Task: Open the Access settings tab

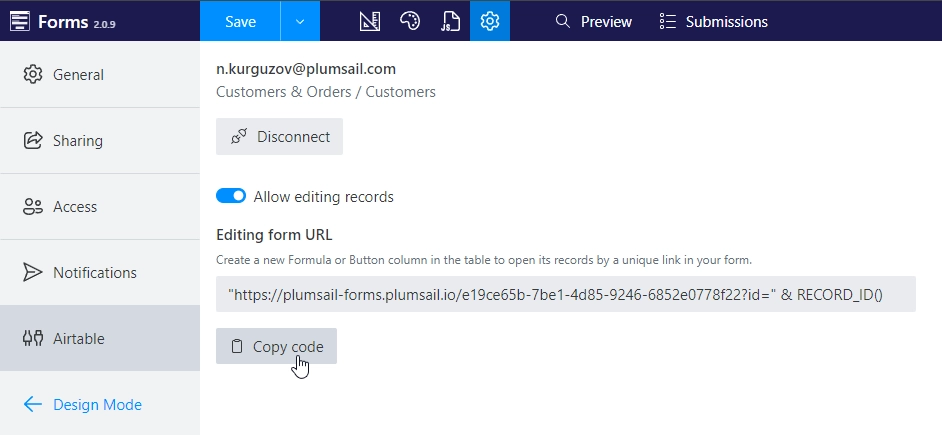Action: pos(100,207)
